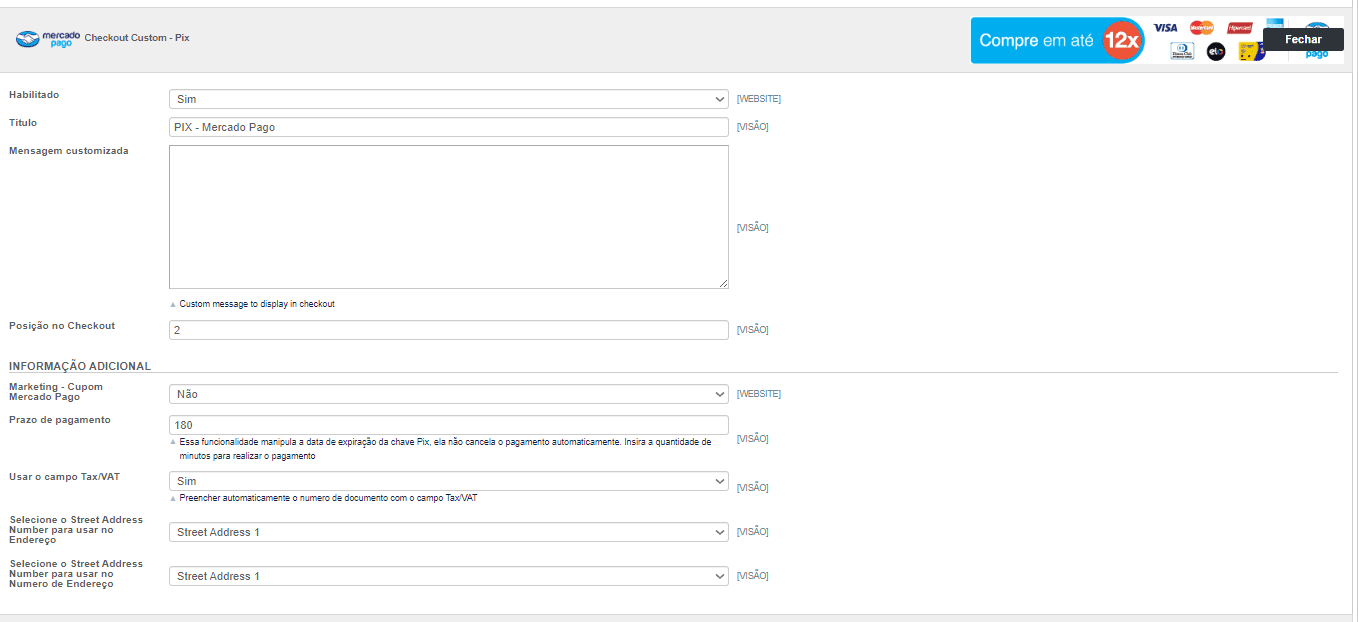Click the Mercado Pago handshake logo
The width and height of the screenshot is (1358, 622).
48,39
